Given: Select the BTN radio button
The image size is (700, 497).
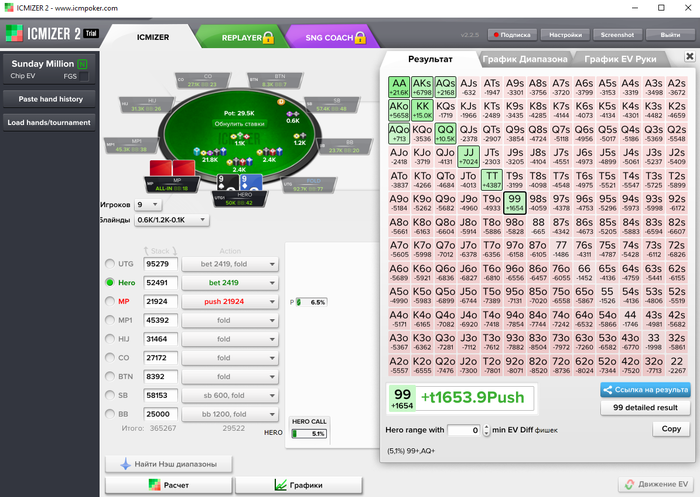Looking at the screenshot, I should [109, 376].
